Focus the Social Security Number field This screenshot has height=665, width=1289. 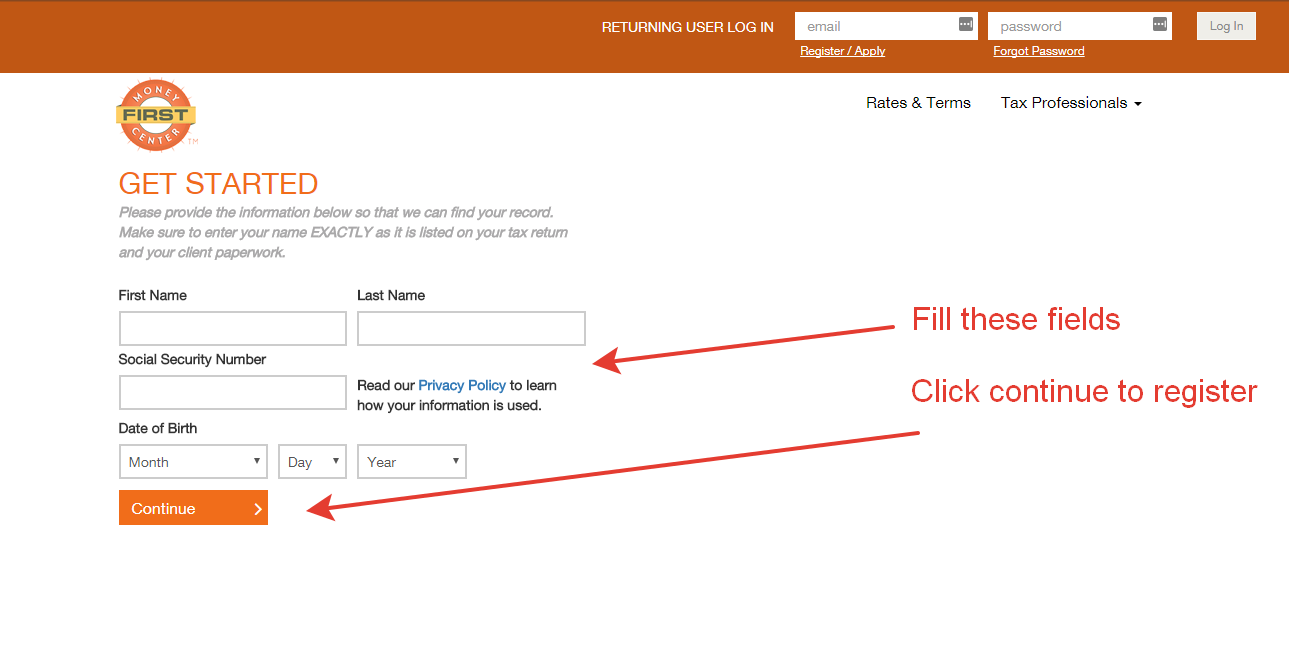coord(233,393)
